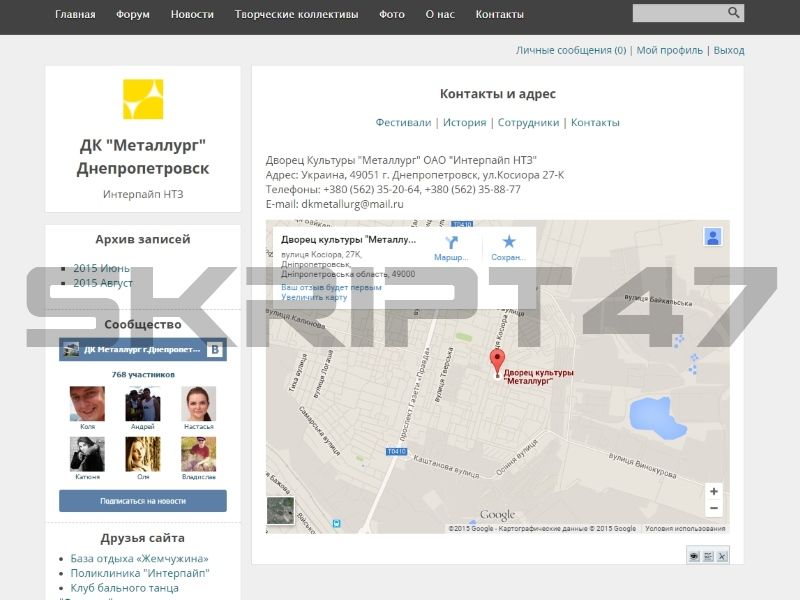Viewport: 800px width, 600px height.
Task: Click the eye view icon below map
Action: [694, 556]
